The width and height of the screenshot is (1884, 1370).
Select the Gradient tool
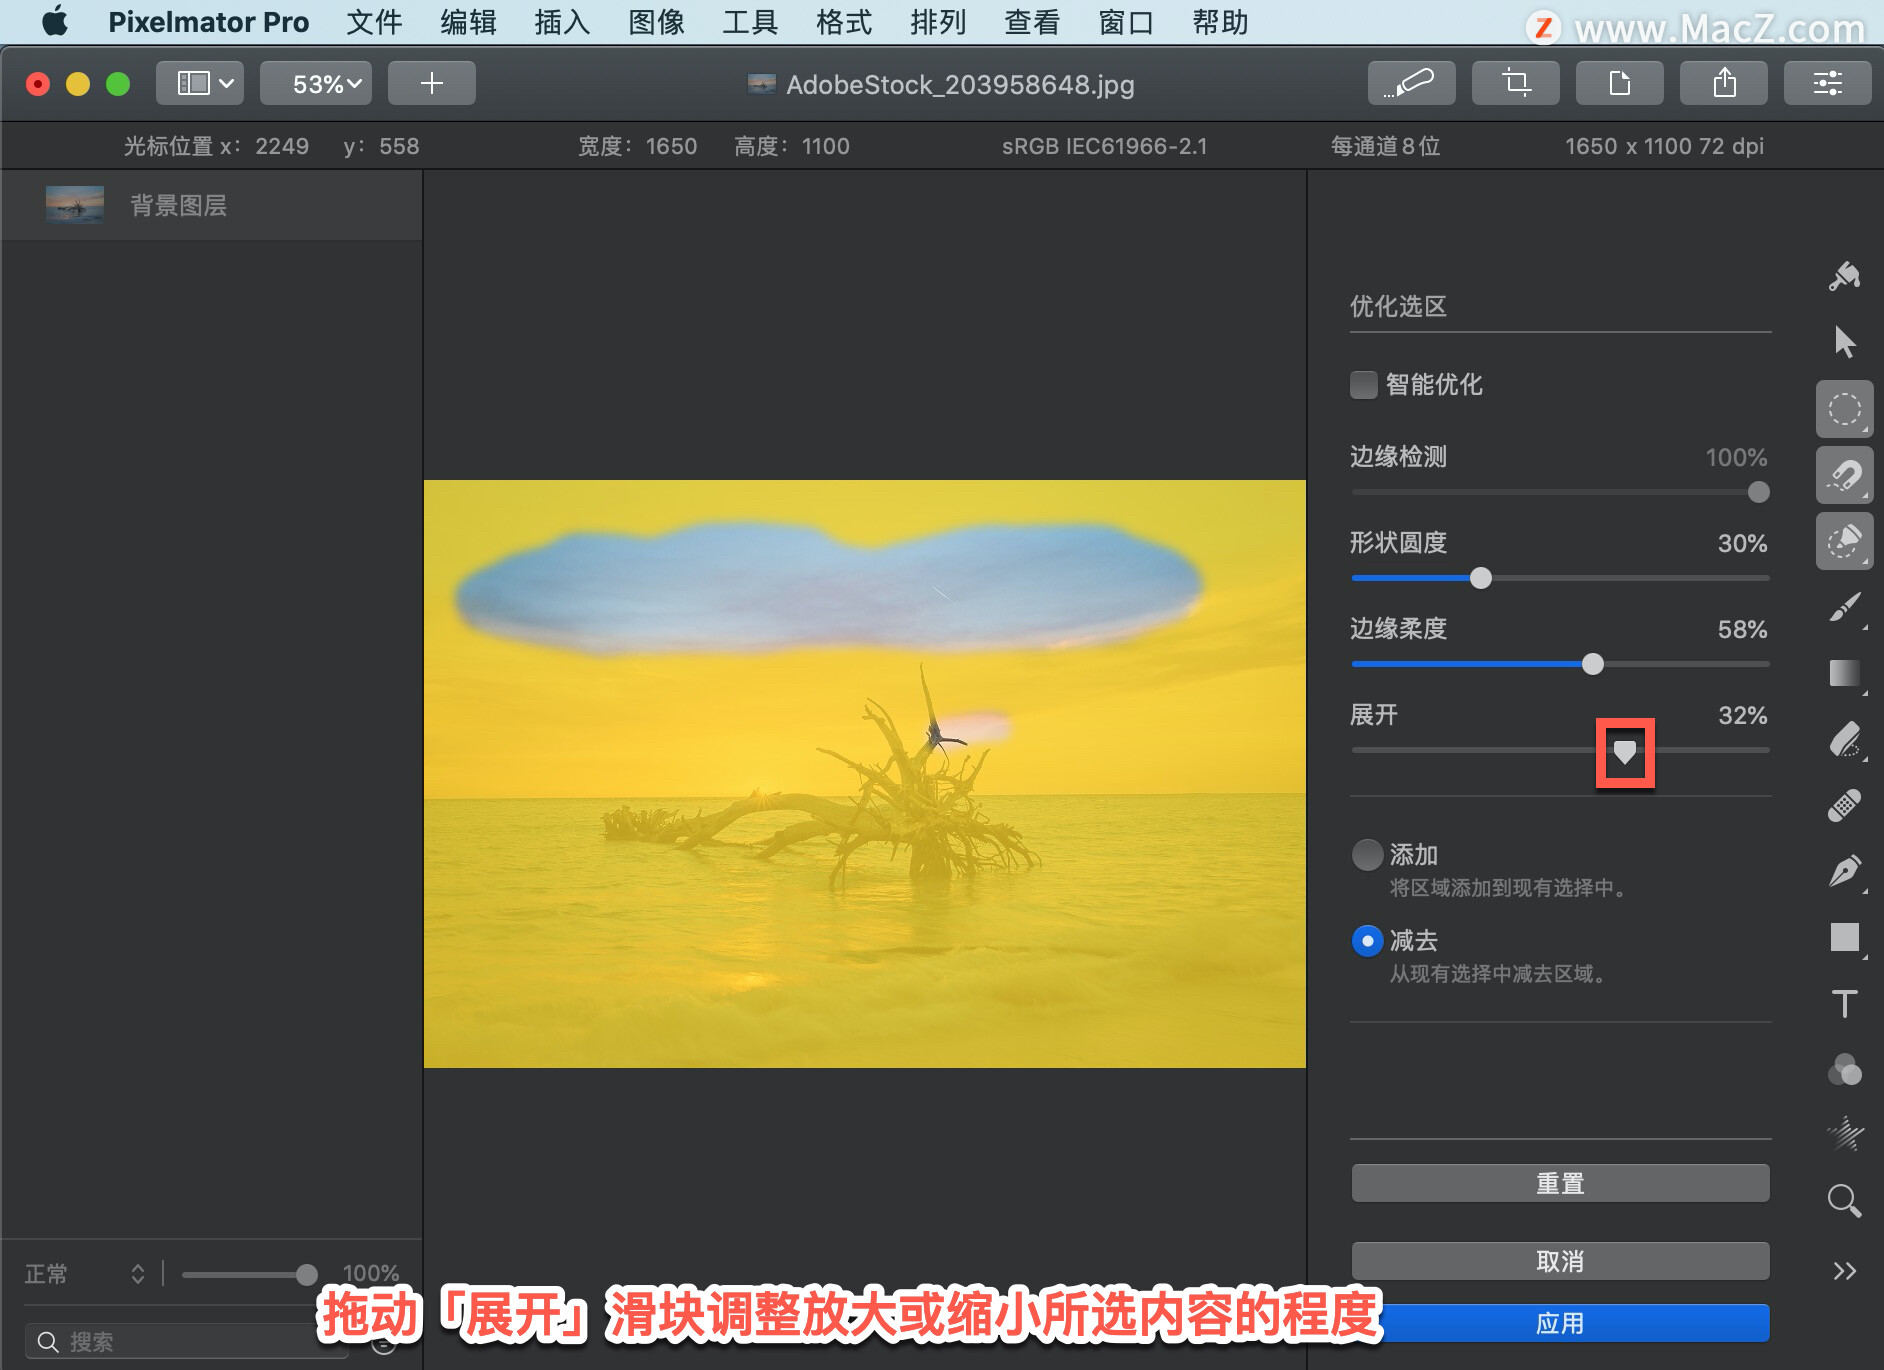[1844, 673]
